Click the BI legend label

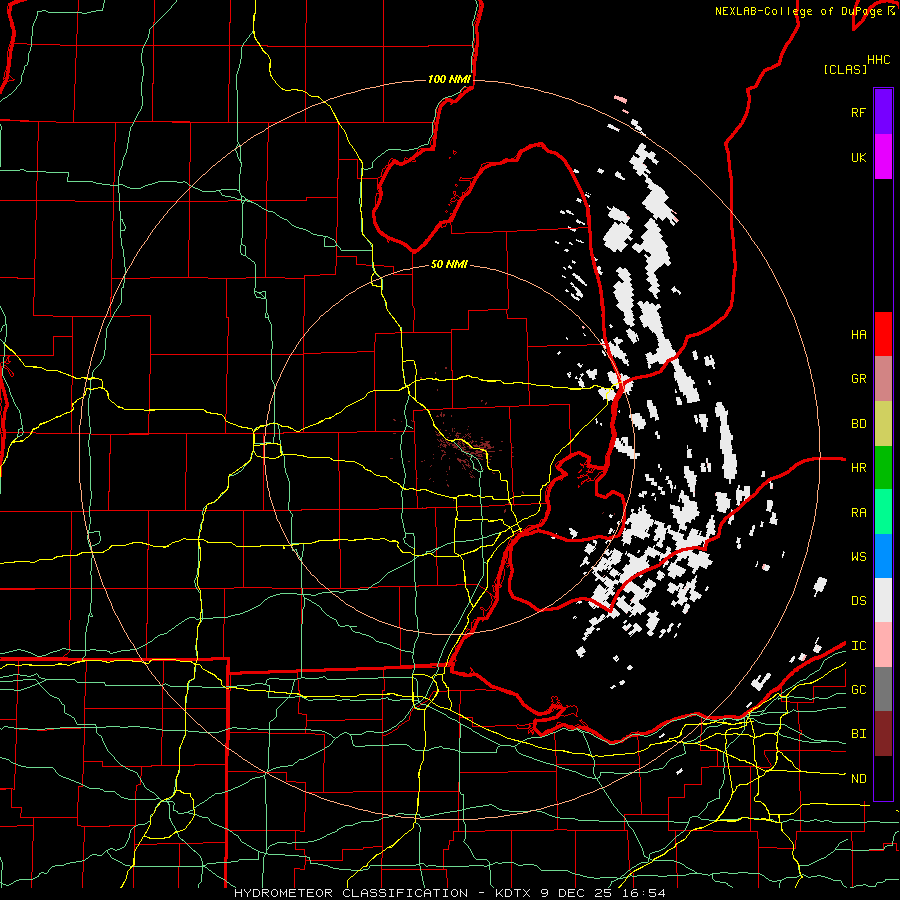[x=858, y=734]
